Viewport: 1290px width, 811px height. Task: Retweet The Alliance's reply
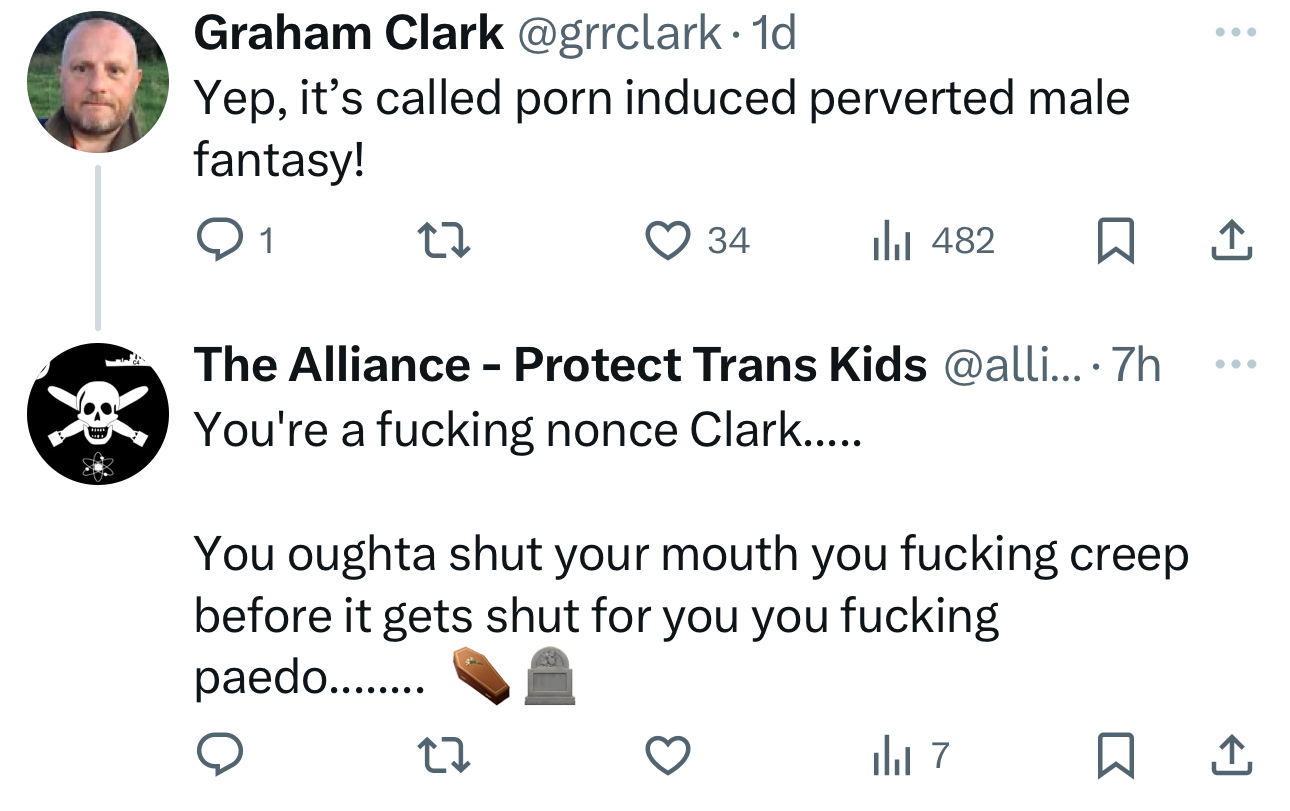pos(442,757)
